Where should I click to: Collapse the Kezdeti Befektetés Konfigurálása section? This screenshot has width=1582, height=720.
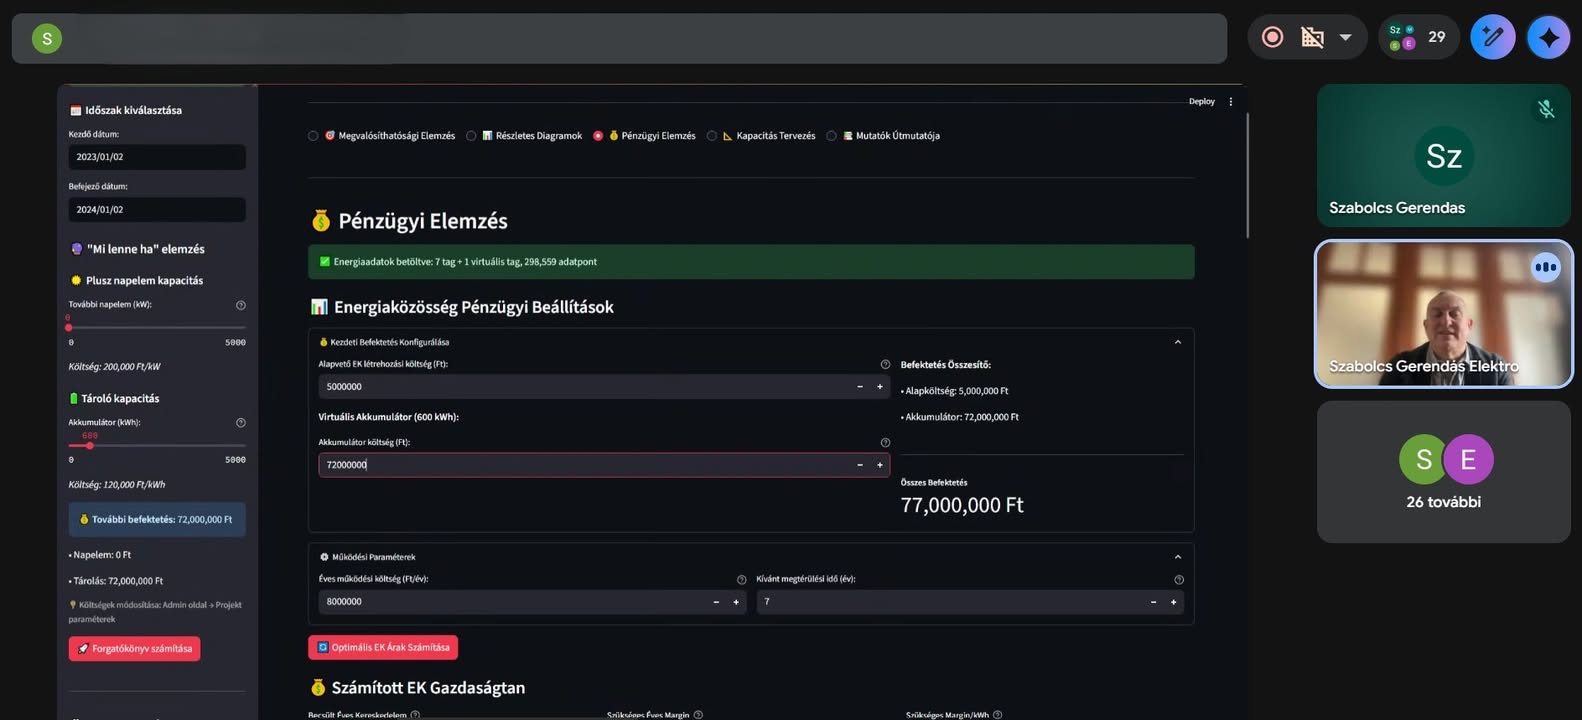(1177, 342)
